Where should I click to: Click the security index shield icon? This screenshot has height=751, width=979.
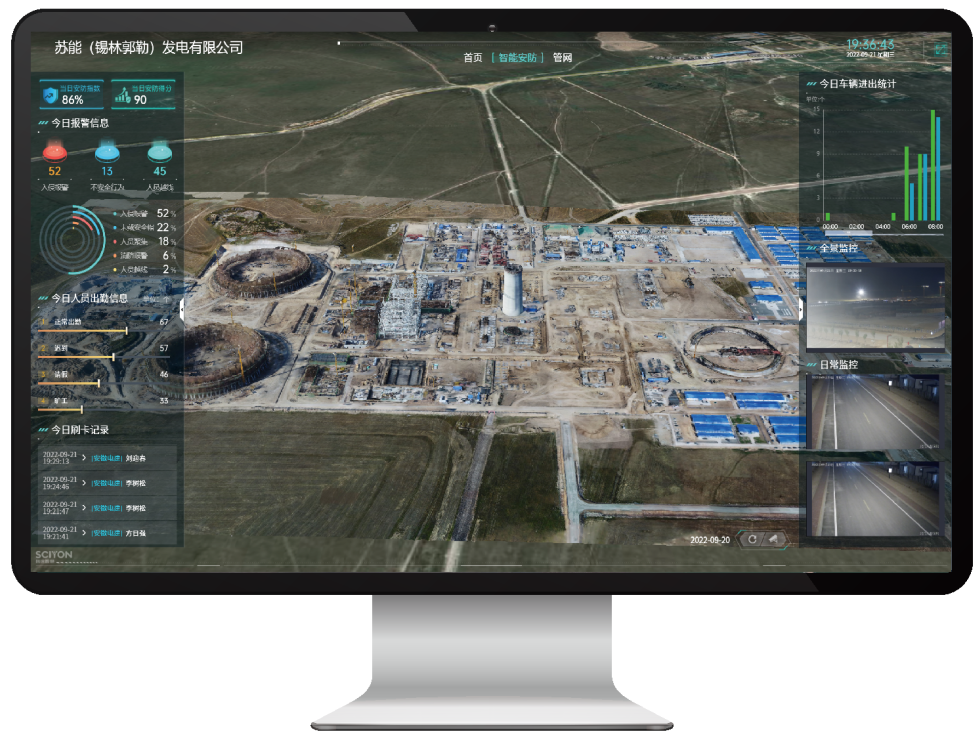[x=50, y=95]
